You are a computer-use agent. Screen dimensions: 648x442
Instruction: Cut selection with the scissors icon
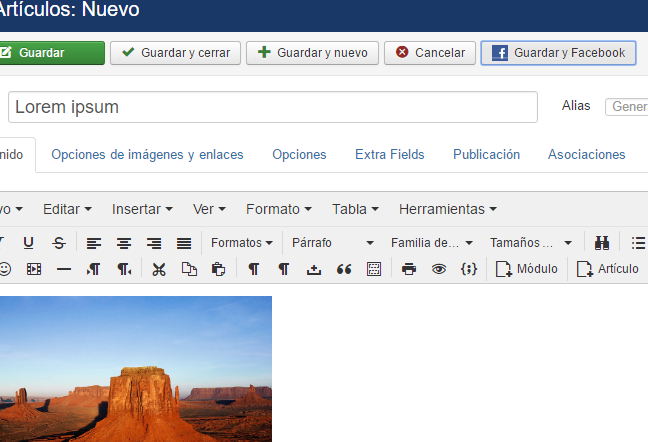click(159, 269)
